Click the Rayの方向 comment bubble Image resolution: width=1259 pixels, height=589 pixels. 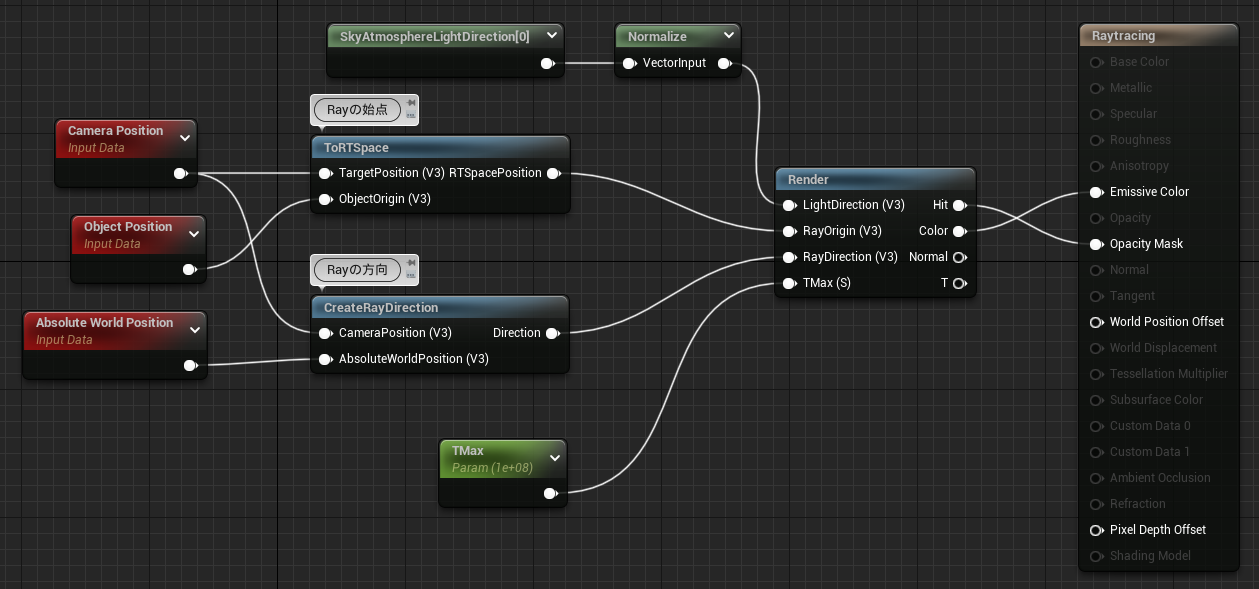pyautogui.click(x=357, y=270)
